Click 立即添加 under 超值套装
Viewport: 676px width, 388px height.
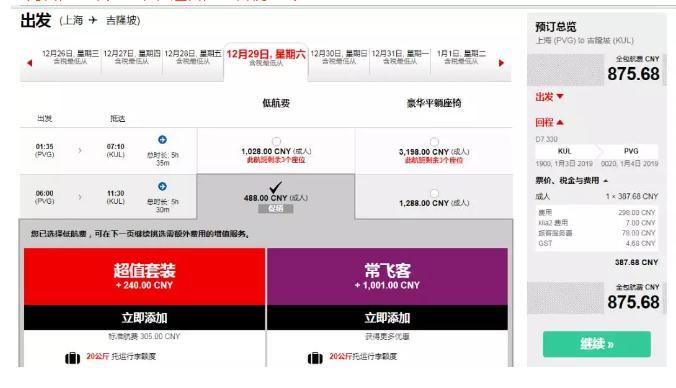(x=144, y=318)
